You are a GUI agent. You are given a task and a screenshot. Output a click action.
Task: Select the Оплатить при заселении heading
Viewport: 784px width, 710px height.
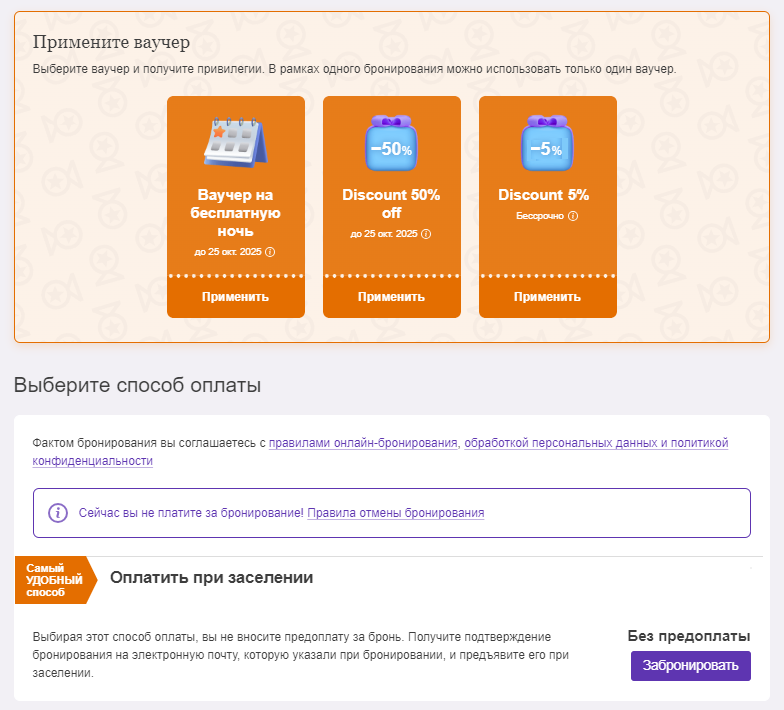point(212,578)
